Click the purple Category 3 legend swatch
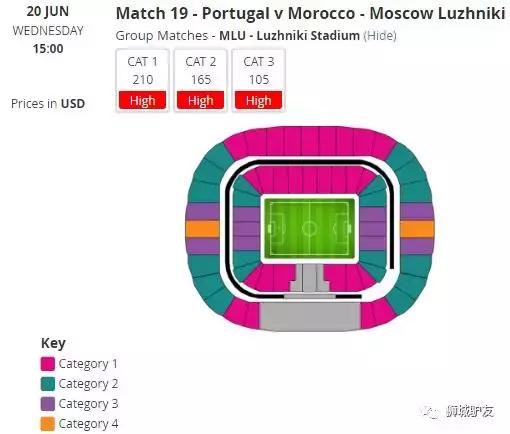This screenshot has height=434, width=510. 48,404
